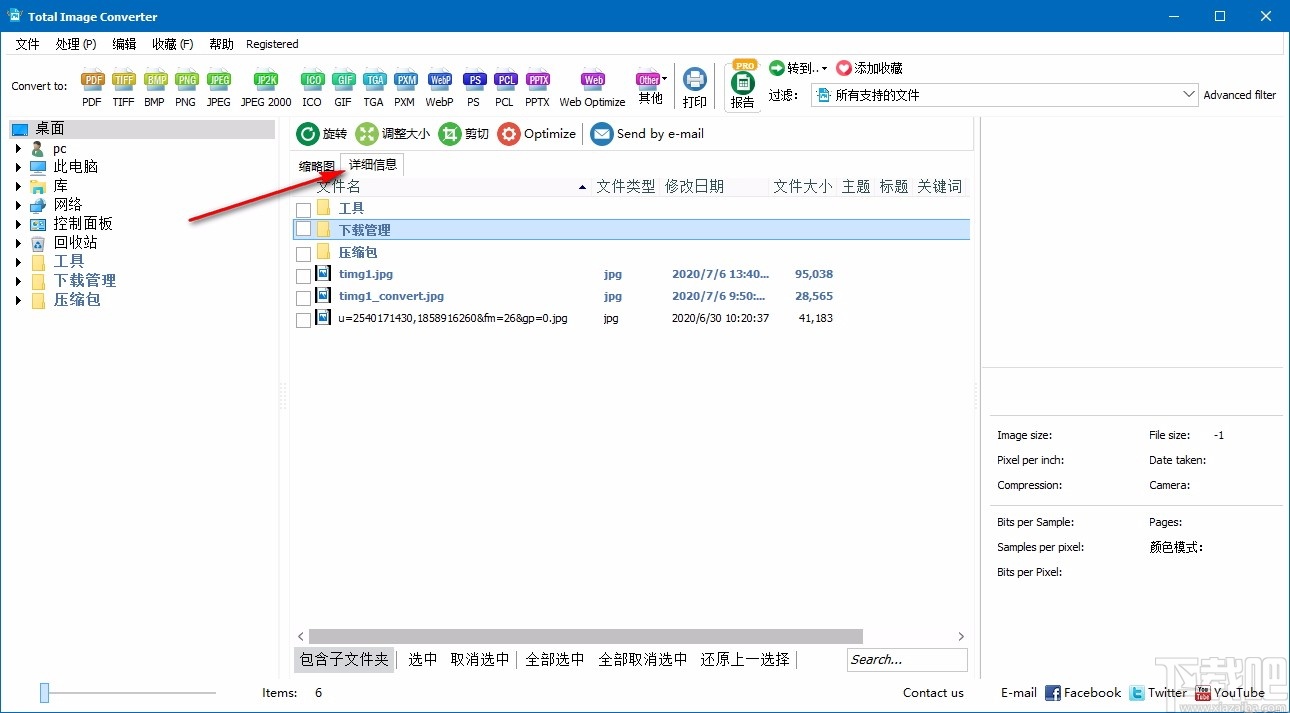The image size is (1290, 713).
Task: Choose PXM output format
Action: [x=405, y=88]
